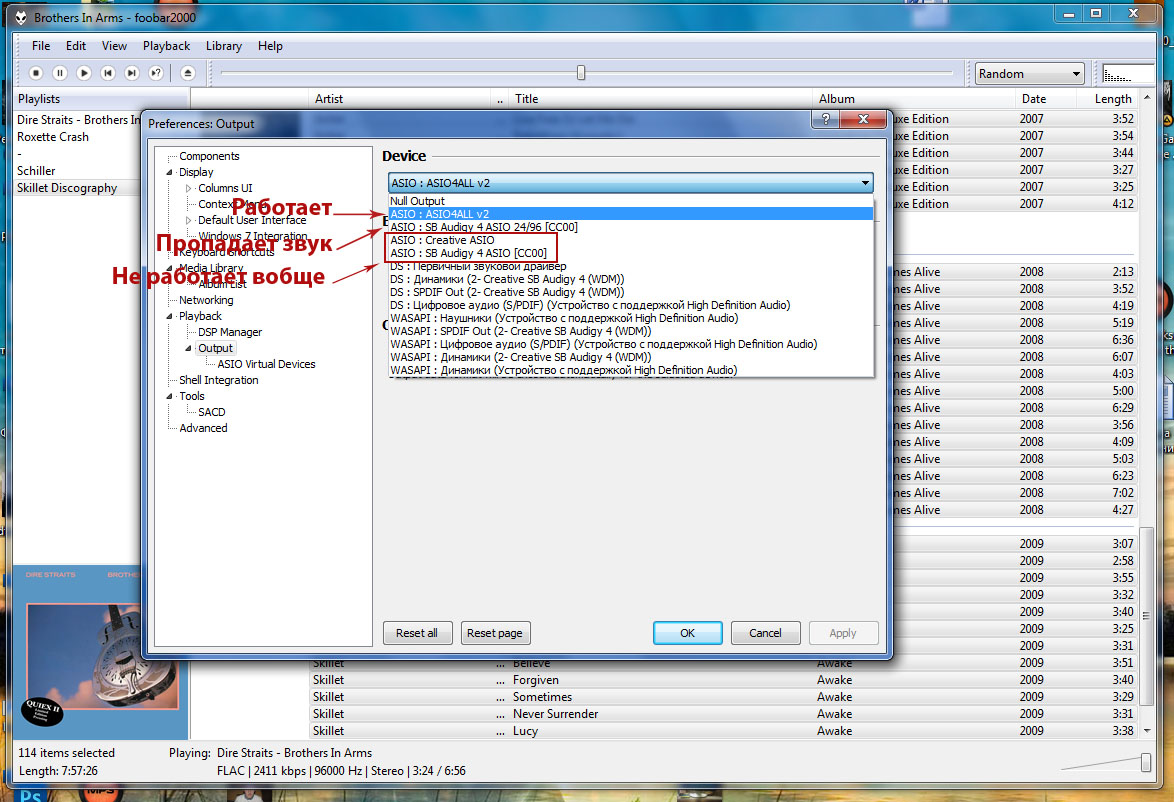This screenshot has width=1174, height=802.
Task: Select SACD under Tools
Action: (211, 412)
